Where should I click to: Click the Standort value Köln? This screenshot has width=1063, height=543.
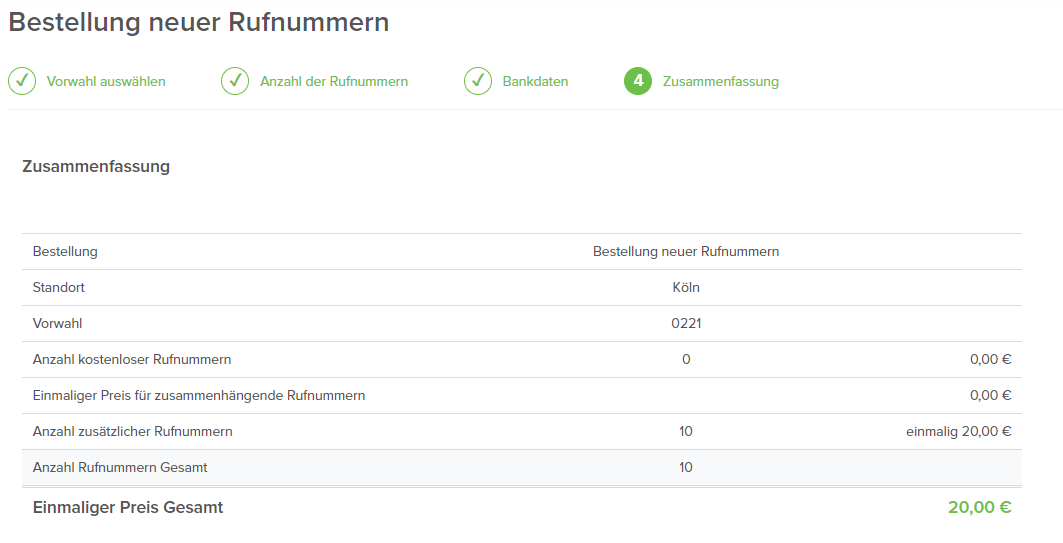point(686,287)
